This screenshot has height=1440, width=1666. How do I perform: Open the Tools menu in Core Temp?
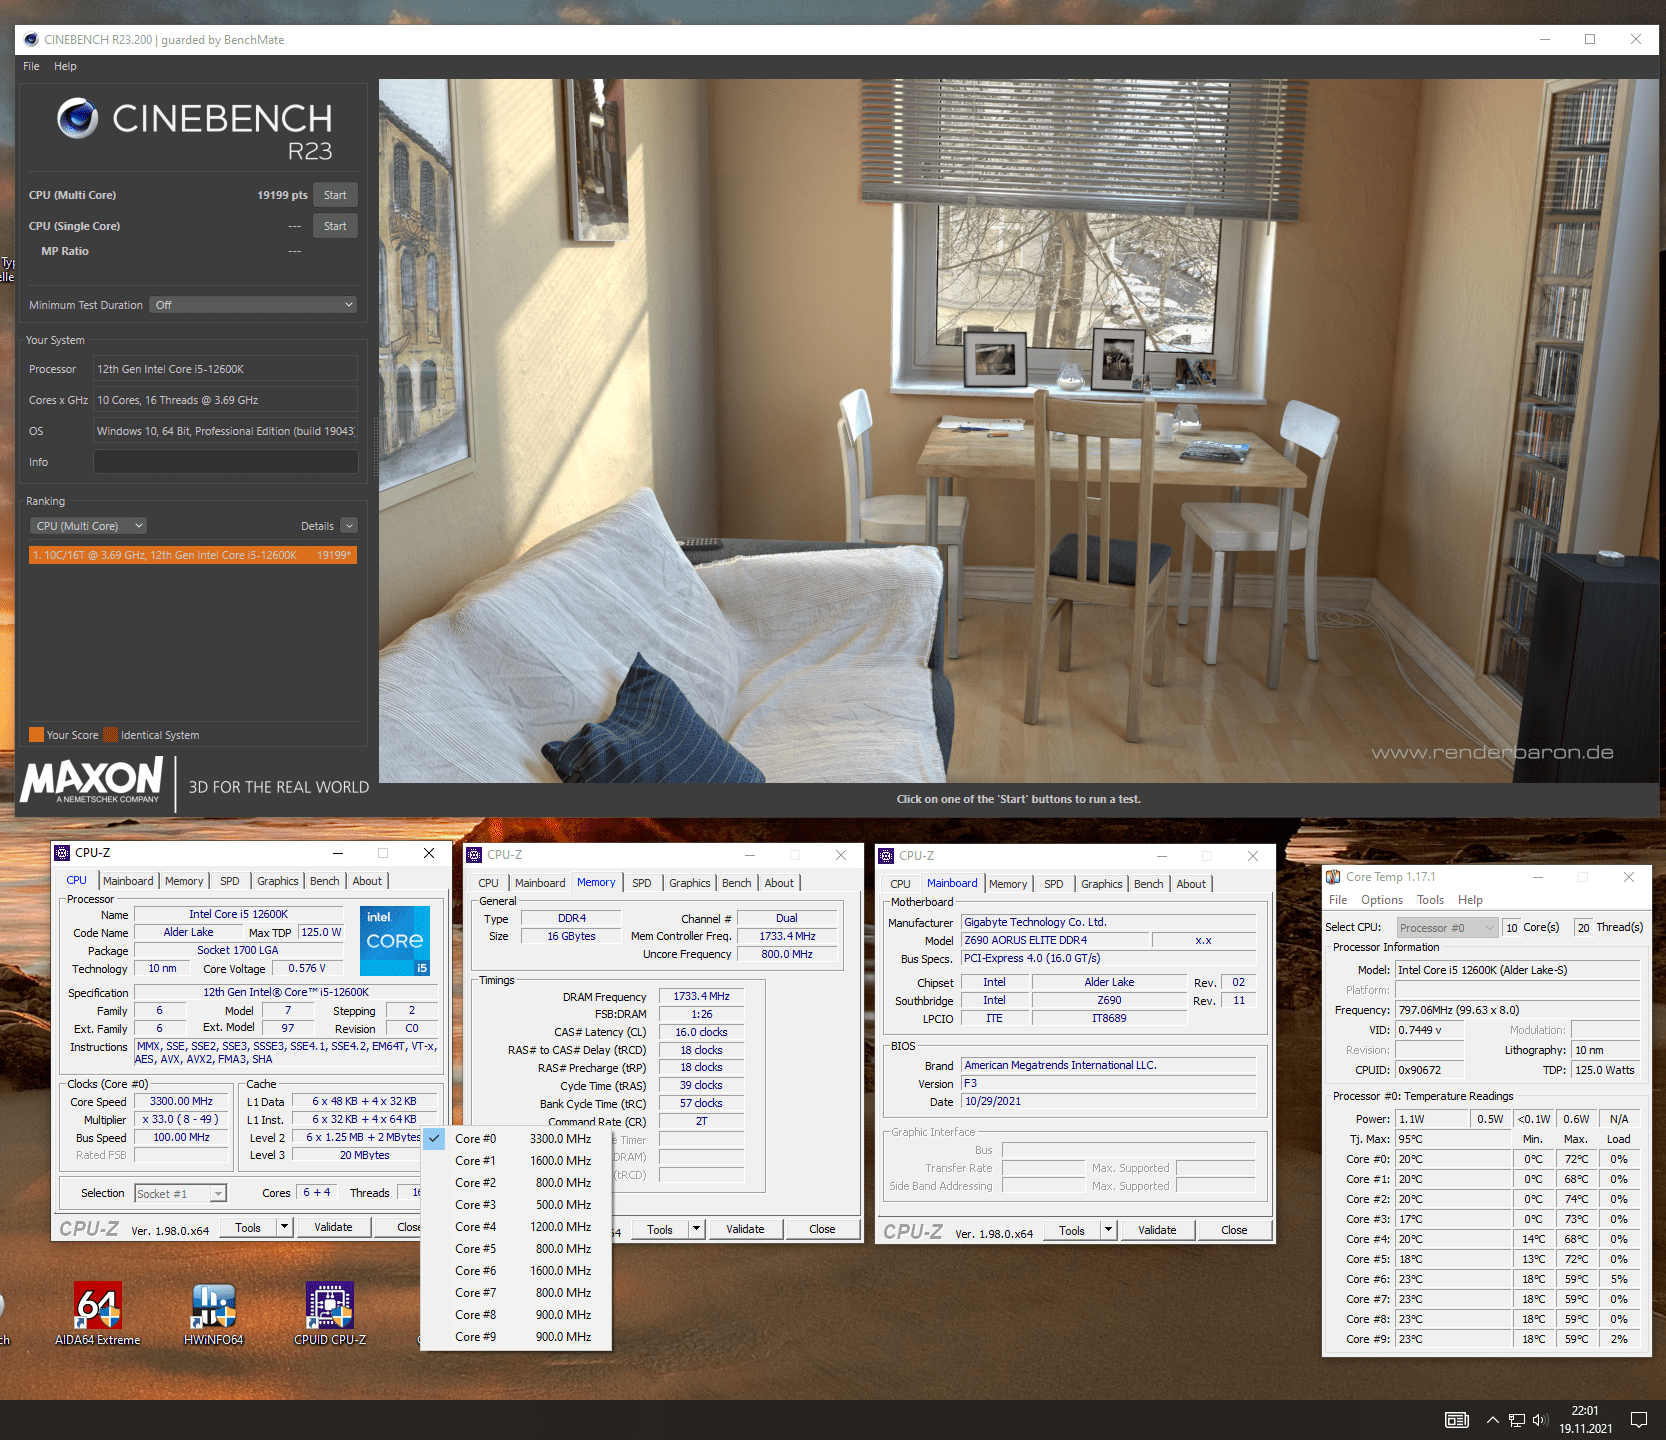point(1431,900)
